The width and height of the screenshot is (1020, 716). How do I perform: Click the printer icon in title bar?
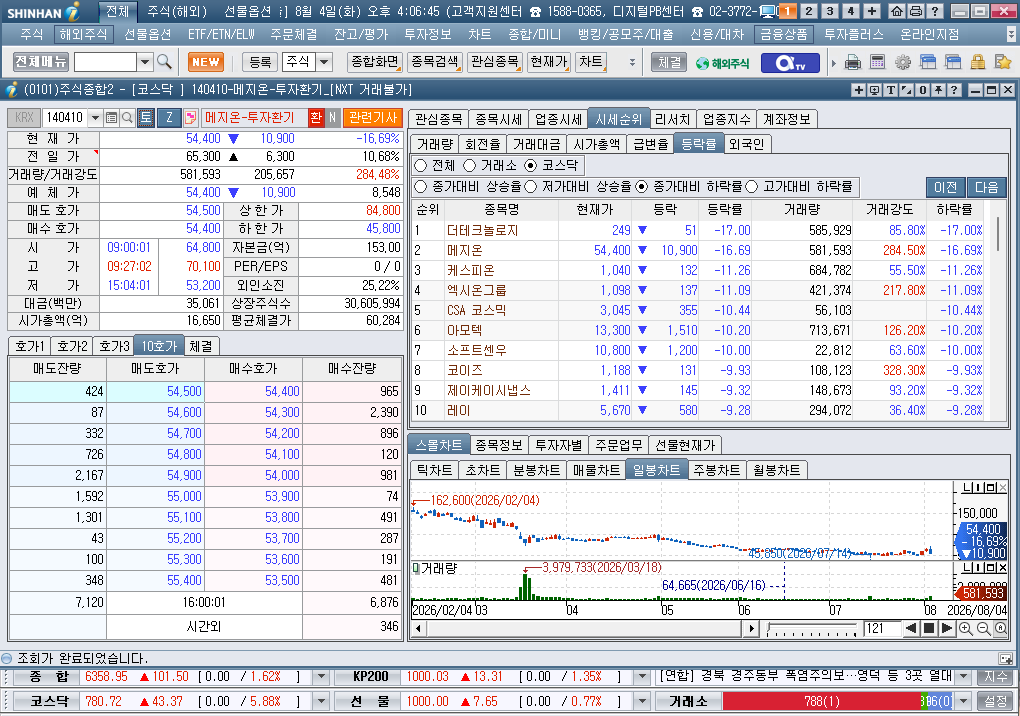click(x=915, y=11)
